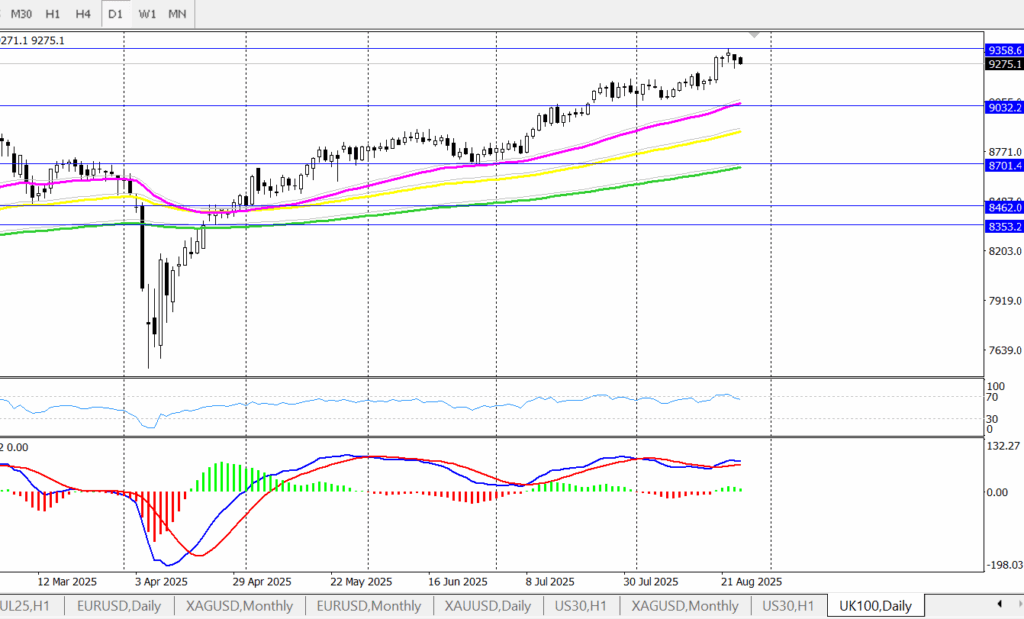
Task: Change timeframe to H4
Action: pos(84,14)
